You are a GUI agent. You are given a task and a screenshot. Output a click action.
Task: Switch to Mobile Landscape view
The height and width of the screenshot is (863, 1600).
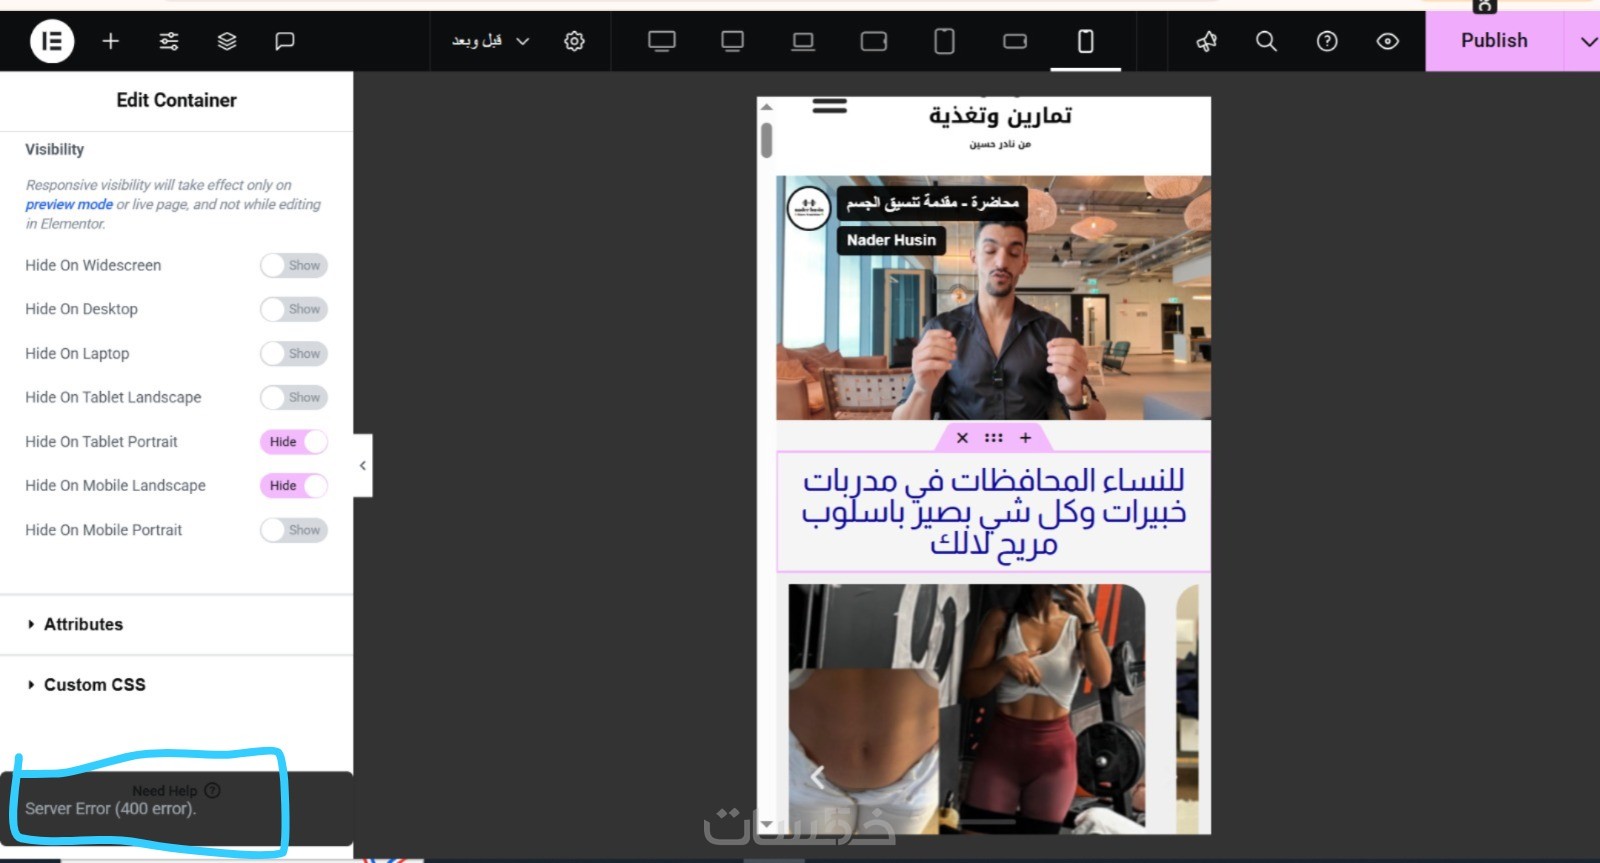coord(1015,41)
